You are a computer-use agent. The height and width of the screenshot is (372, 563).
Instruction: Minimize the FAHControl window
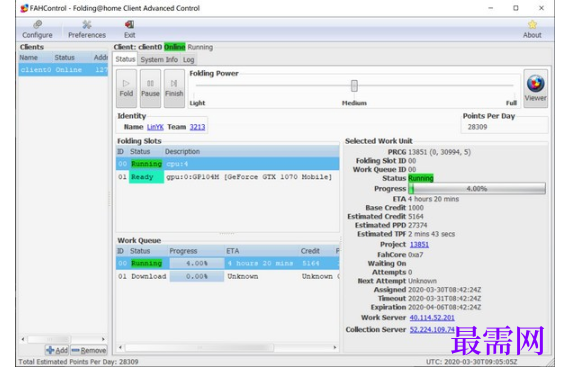click(x=490, y=8)
